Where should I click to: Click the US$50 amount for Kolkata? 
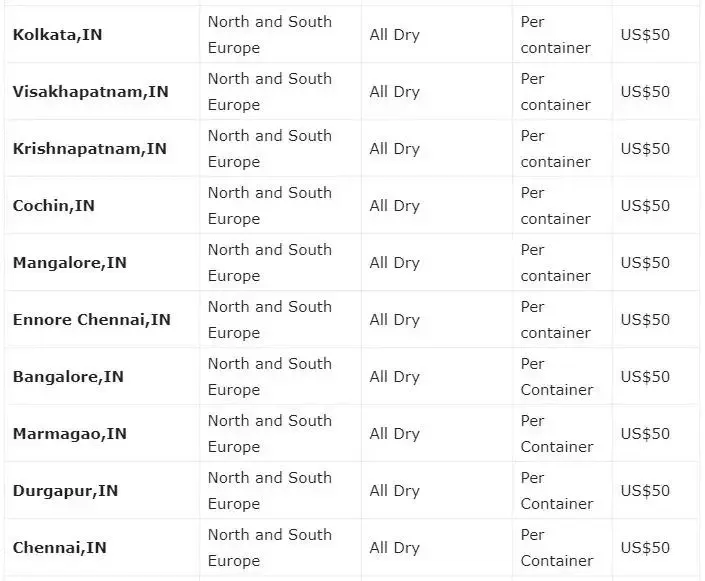[645, 35]
